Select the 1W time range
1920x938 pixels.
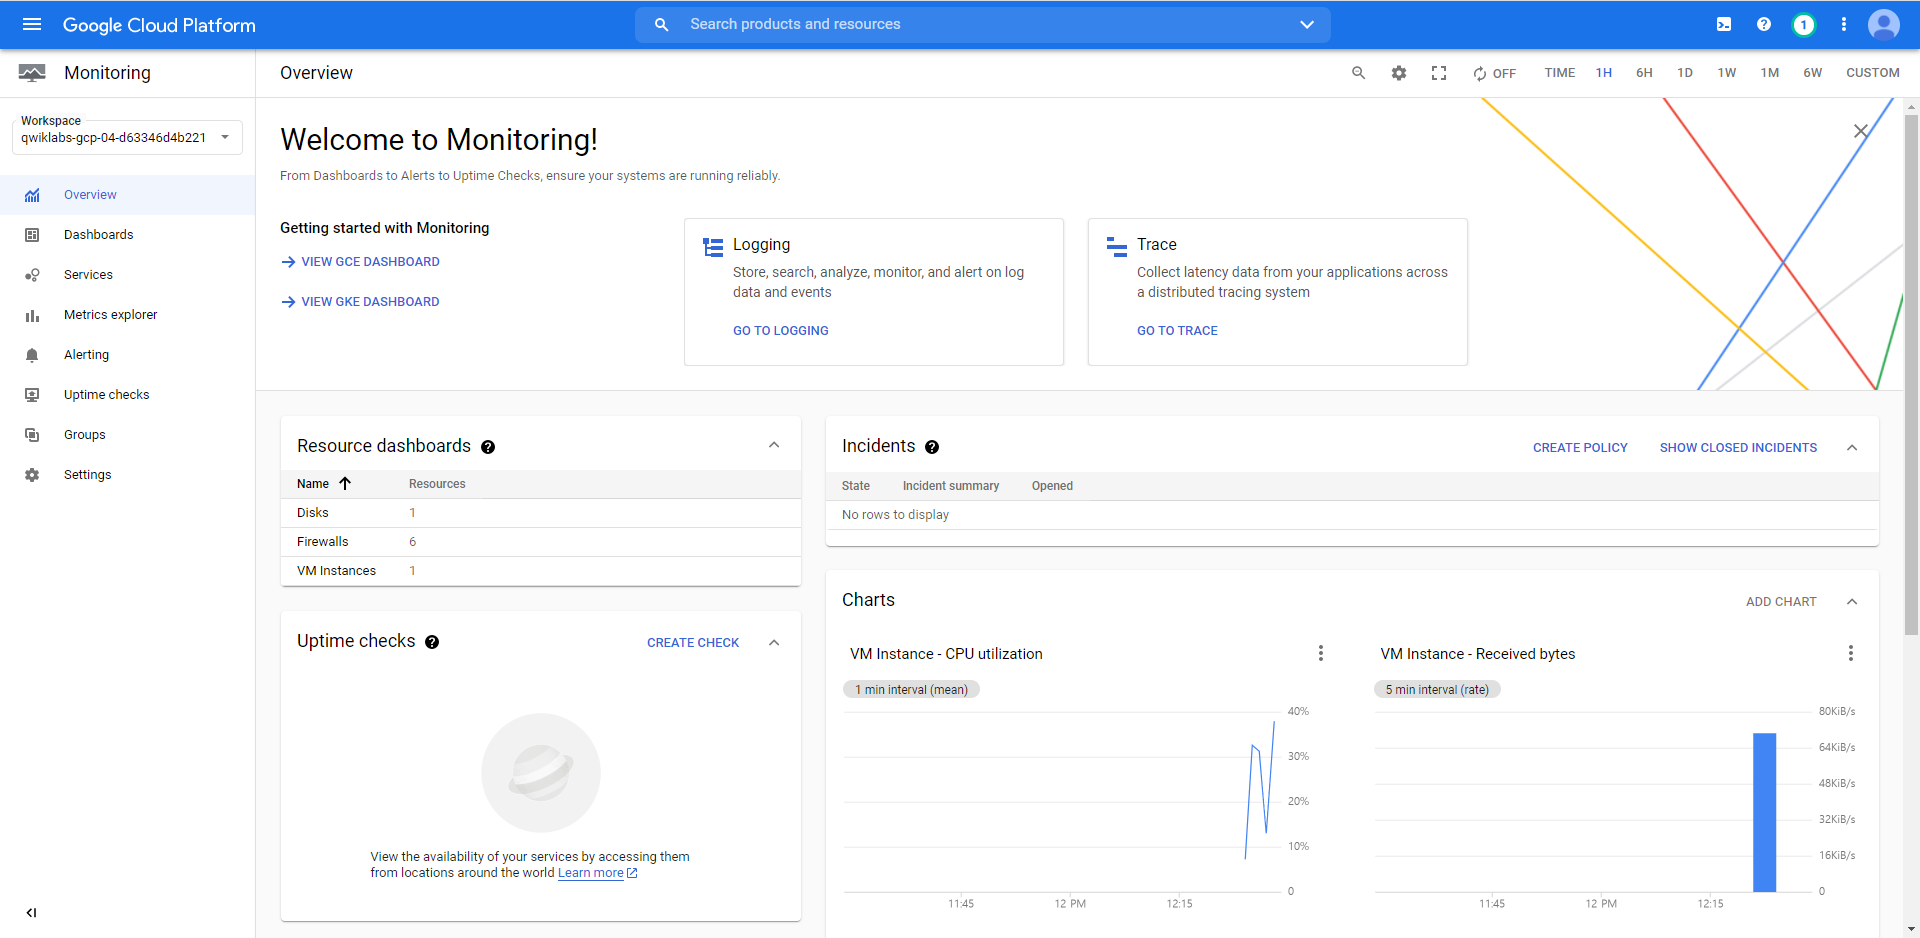1727,73
